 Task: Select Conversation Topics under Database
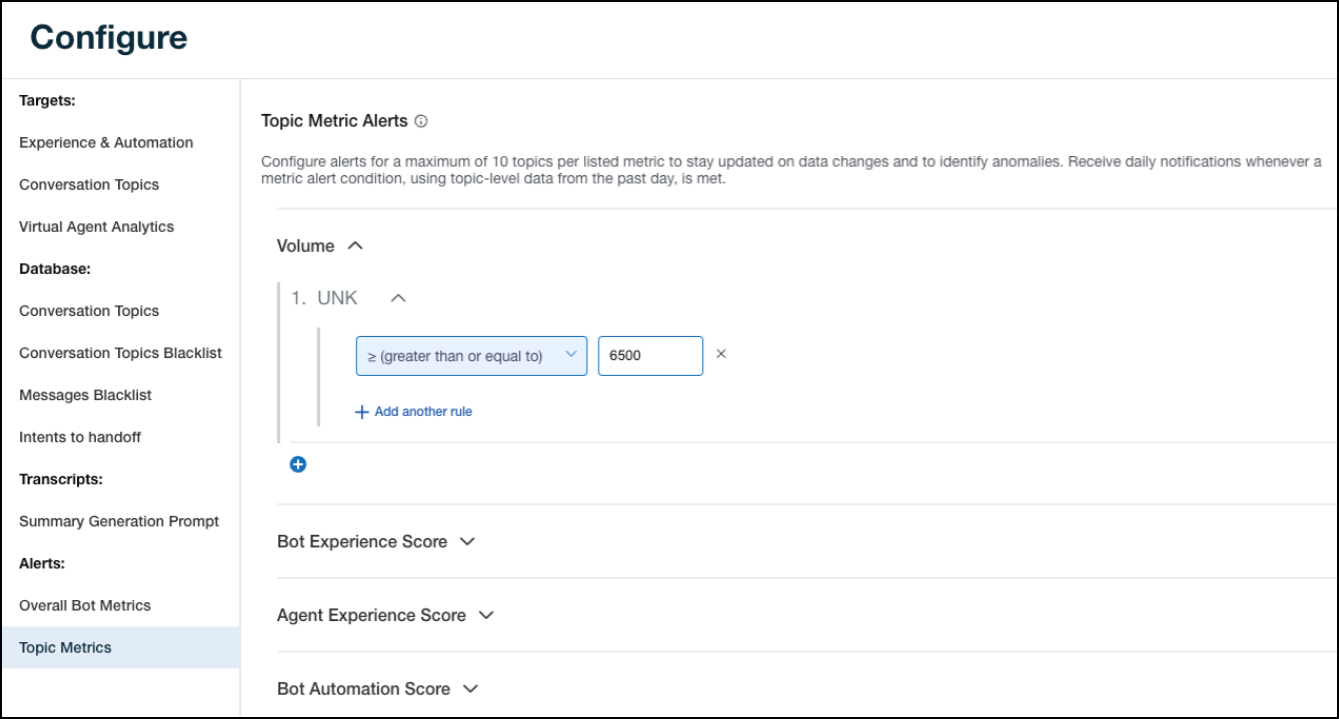coord(89,311)
